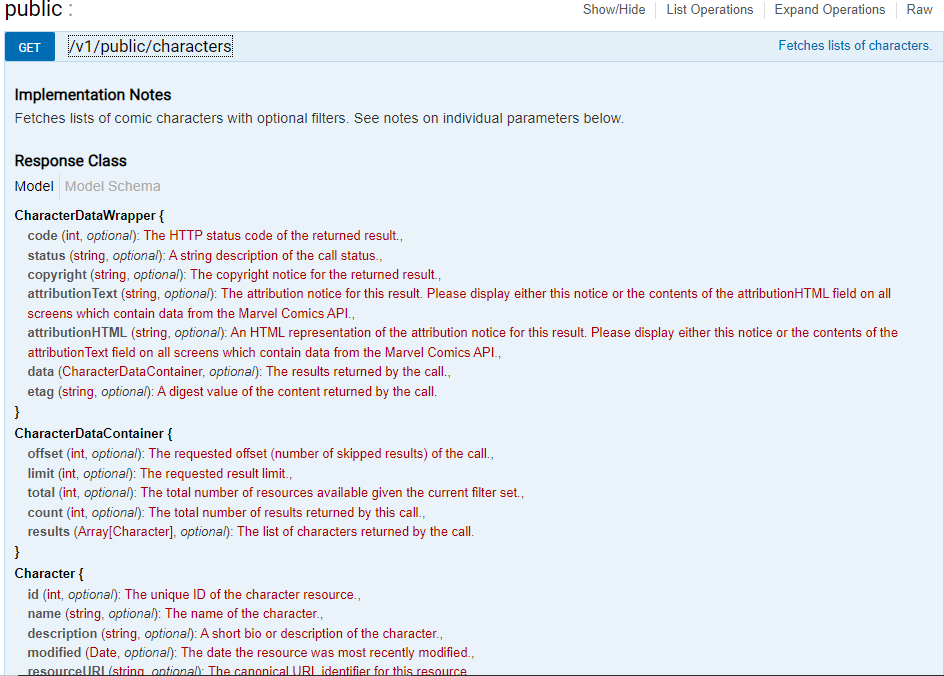
Task: Click the blue GET method badge
Action: pos(30,47)
